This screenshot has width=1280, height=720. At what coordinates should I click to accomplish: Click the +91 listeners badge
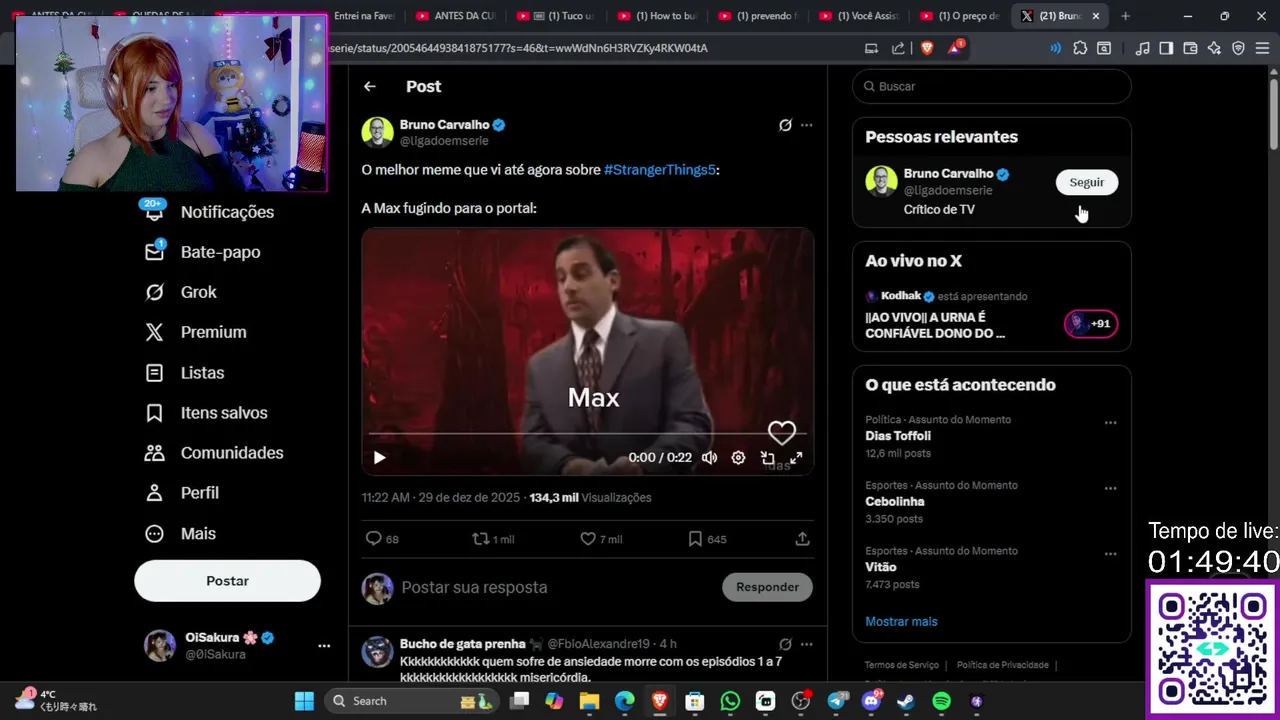tap(1090, 323)
